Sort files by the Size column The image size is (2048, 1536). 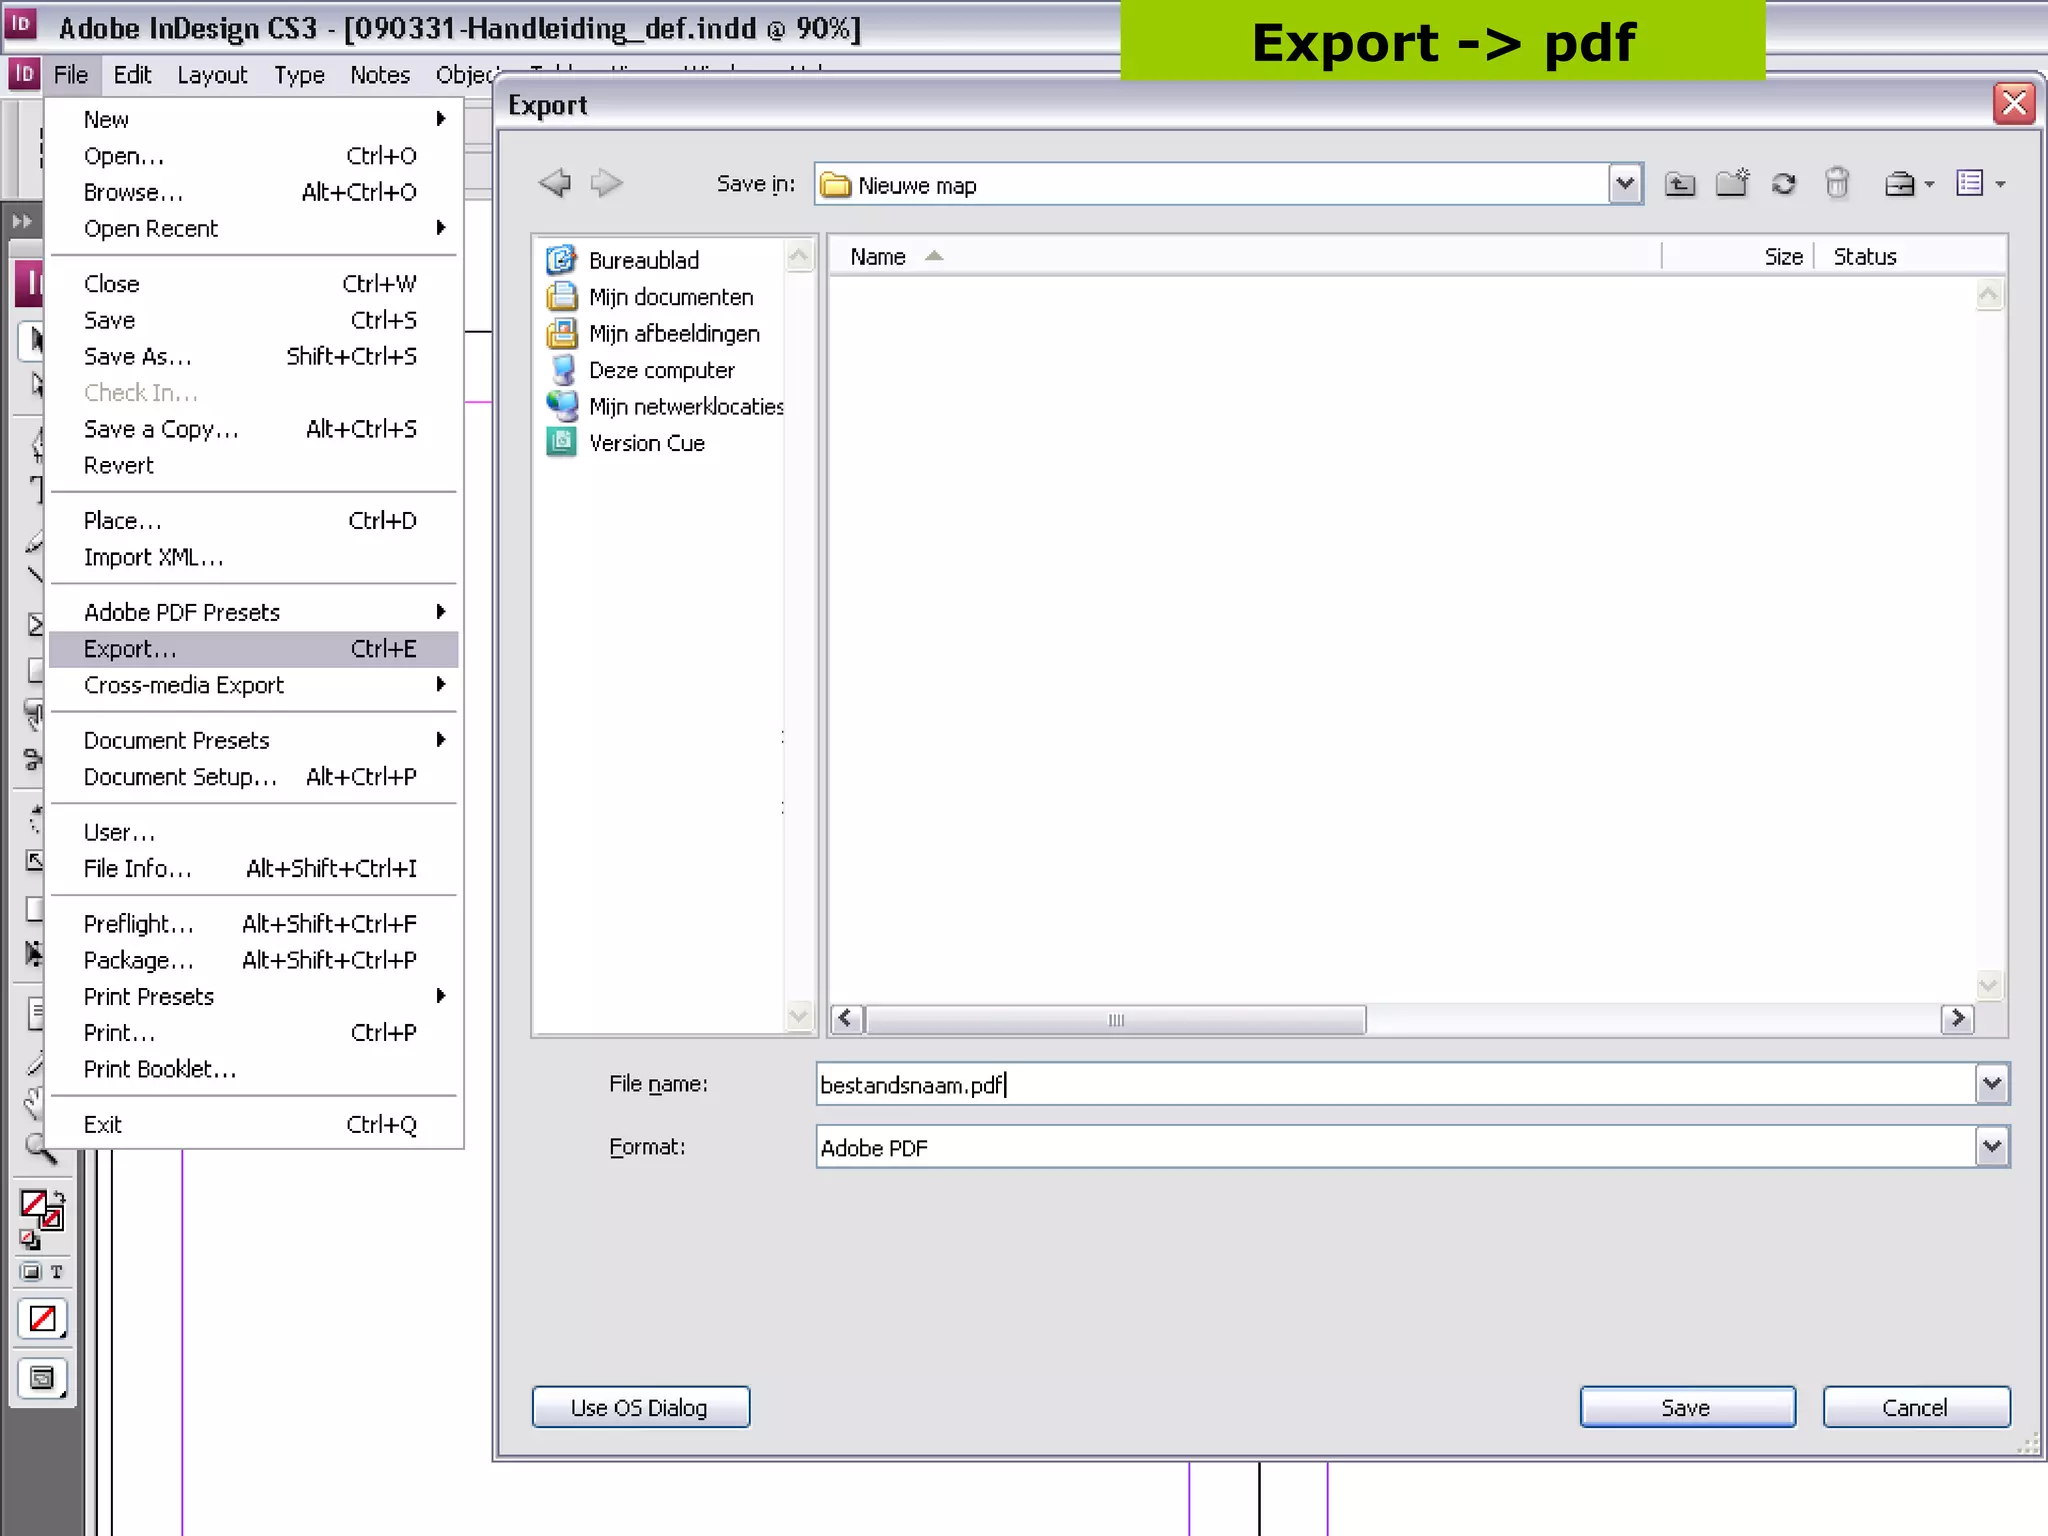point(1738,257)
